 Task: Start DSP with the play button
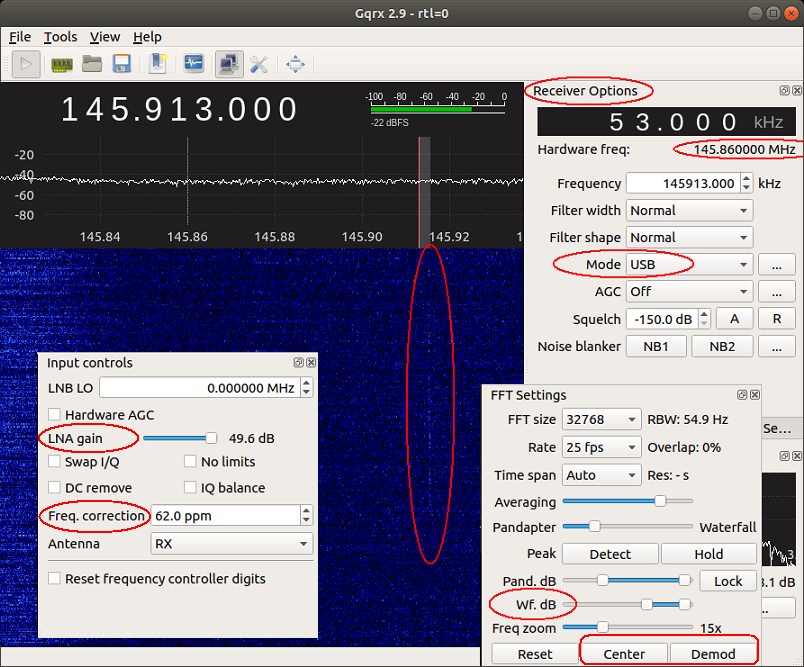point(26,64)
